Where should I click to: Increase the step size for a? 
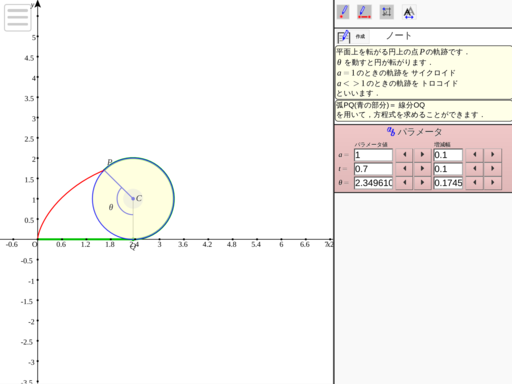click(493, 155)
